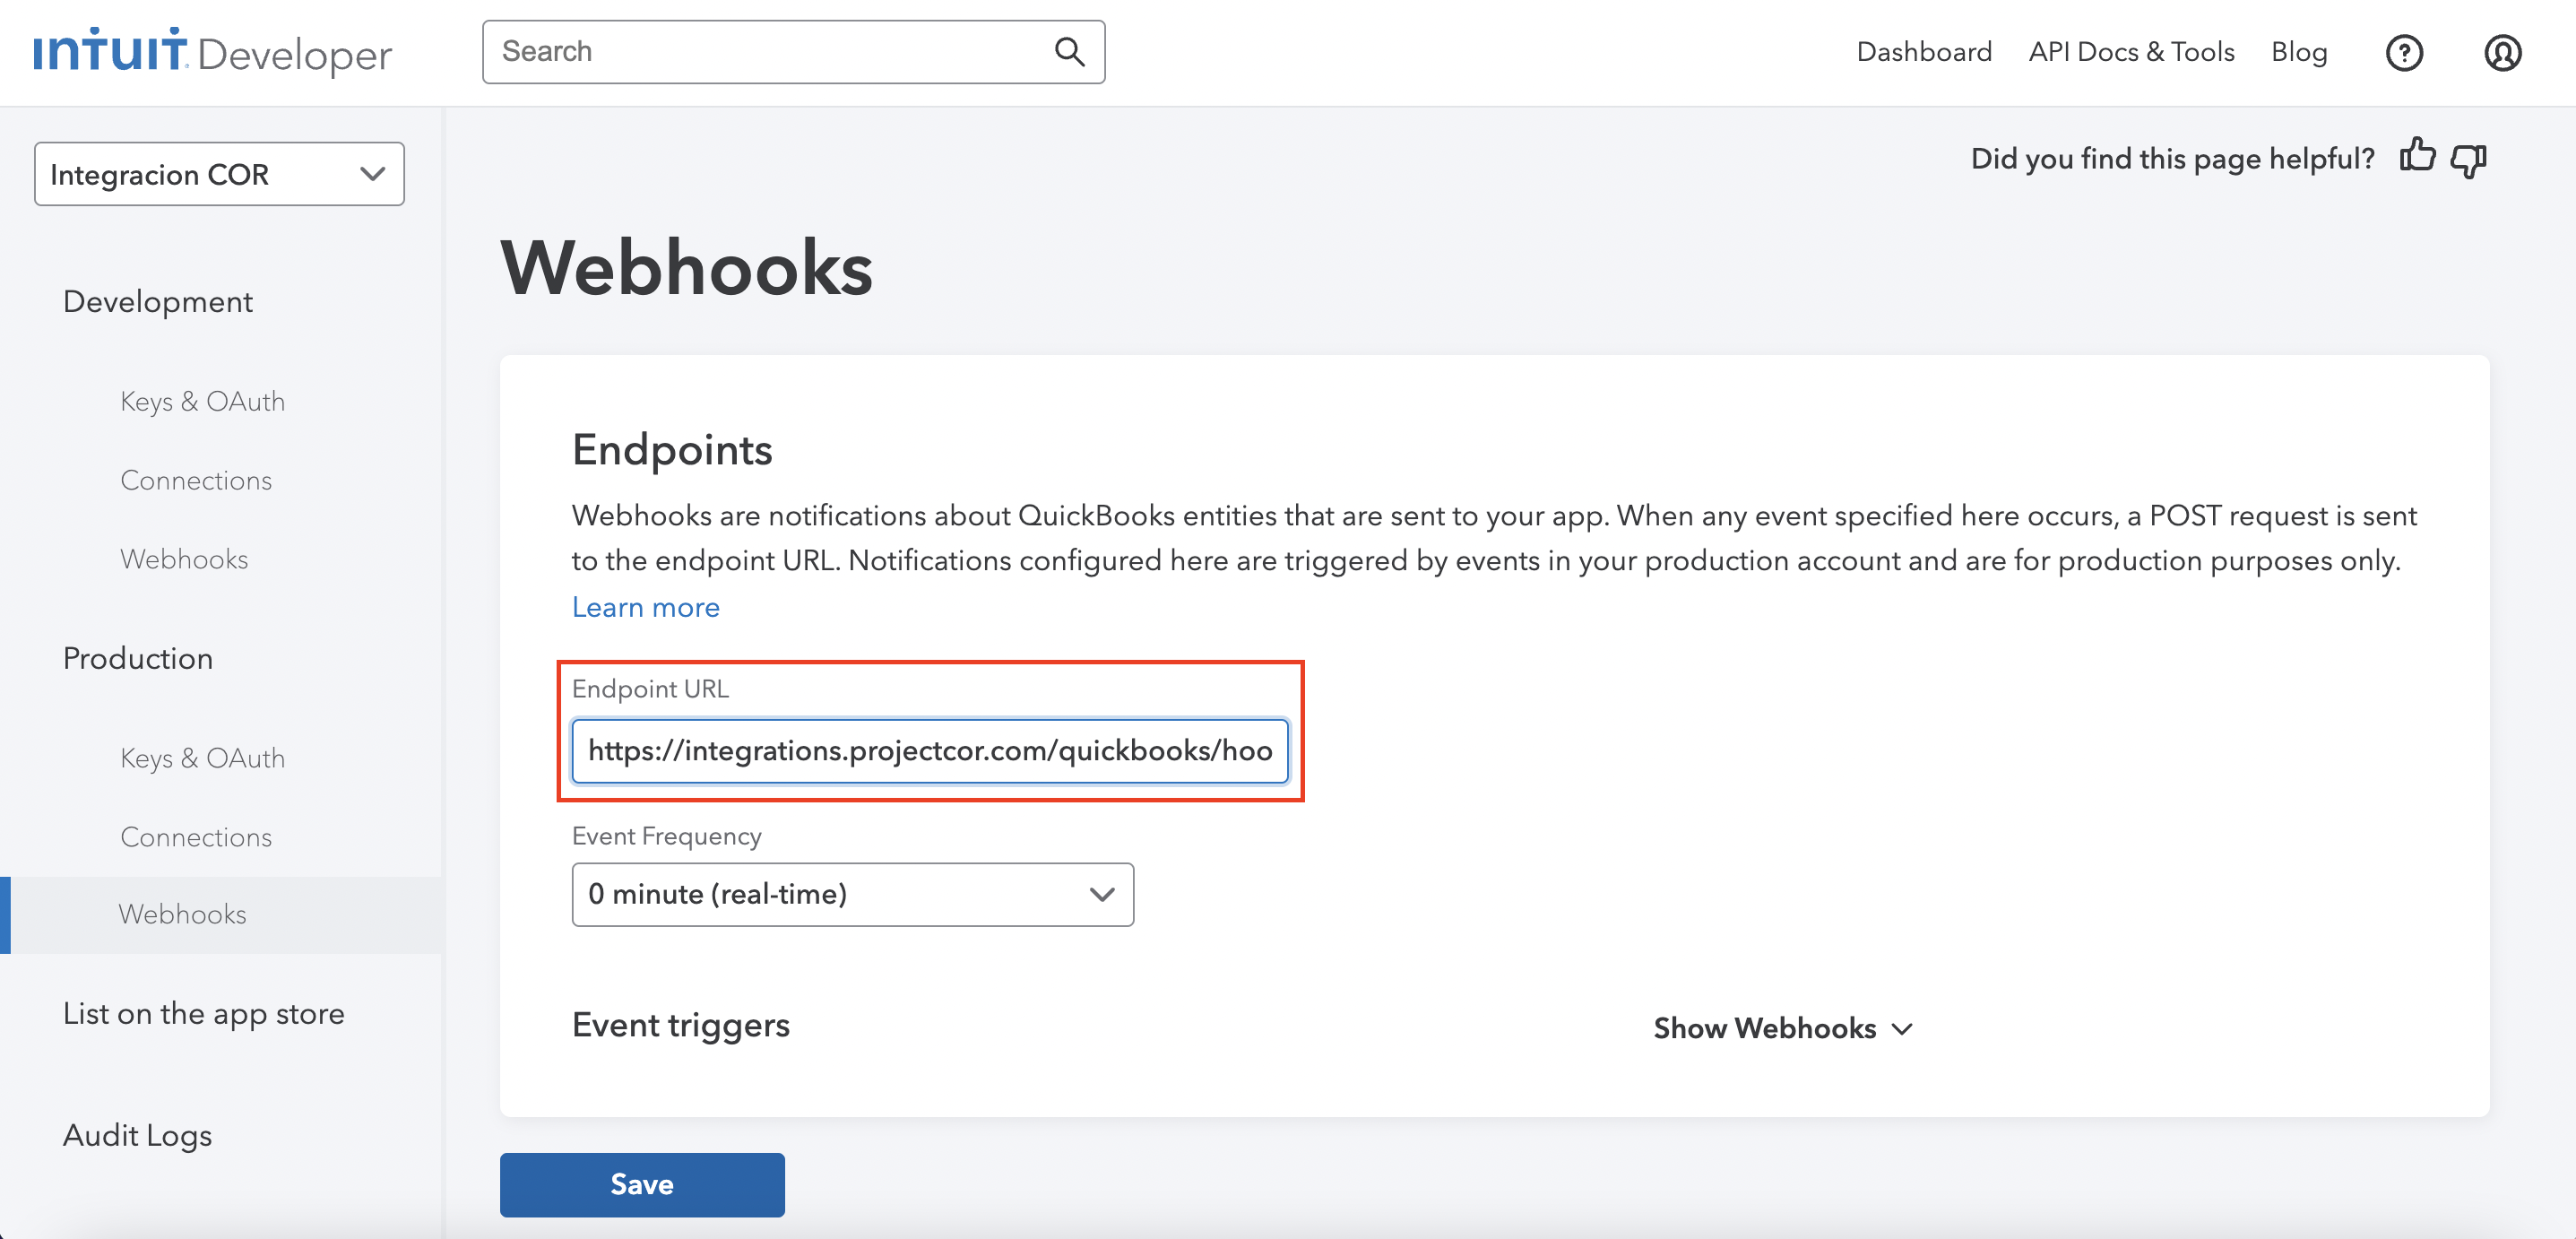Expand Show Webhooks section
The image size is (2576, 1239).
1782,1028
